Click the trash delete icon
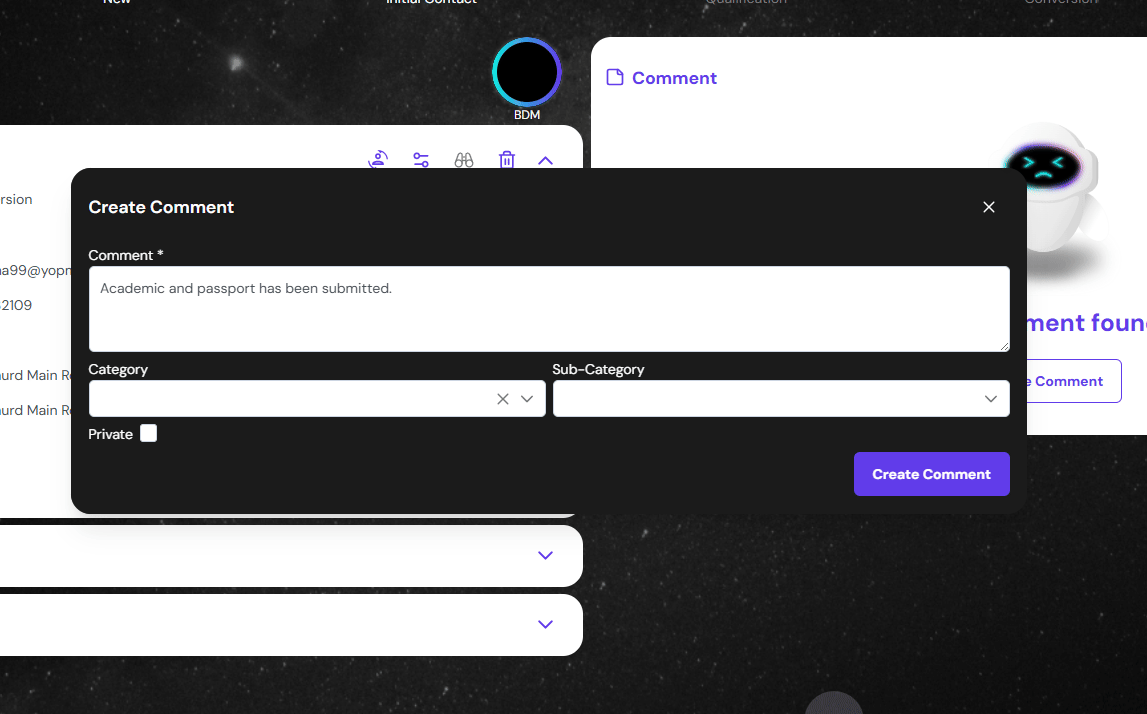This screenshot has width=1147, height=714. pos(507,160)
